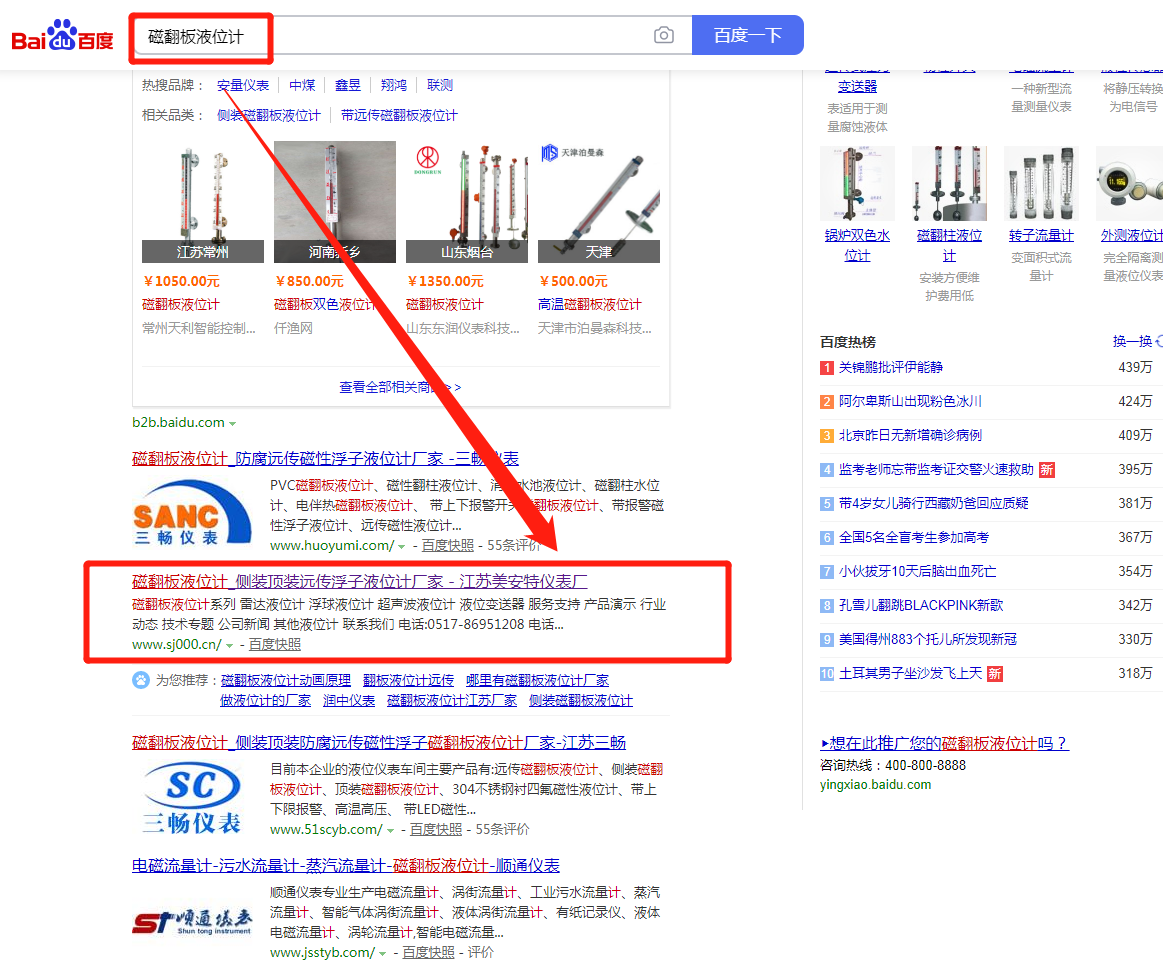This screenshot has height=961, width=1163.
Task: Open hot topic 监考老师忘带监考证交警火速救助
Action: tap(936, 469)
